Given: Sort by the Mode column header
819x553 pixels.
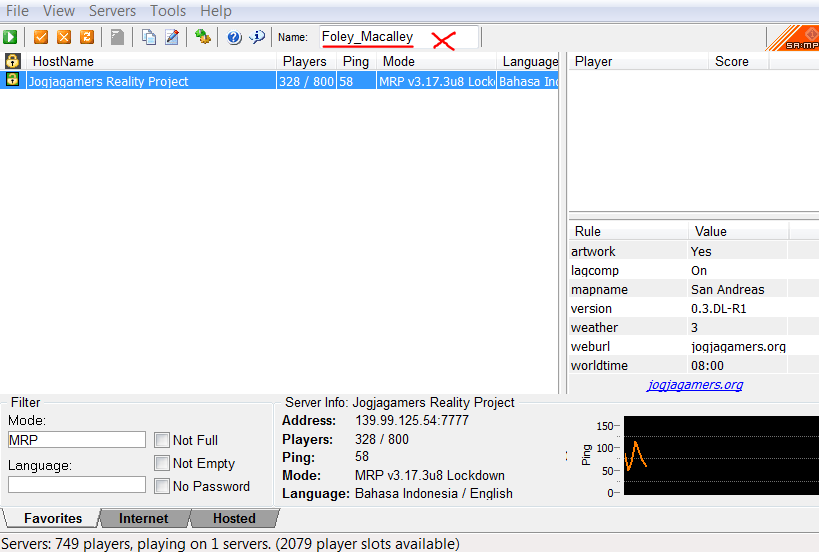Looking at the screenshot, I should coord(436,61).
